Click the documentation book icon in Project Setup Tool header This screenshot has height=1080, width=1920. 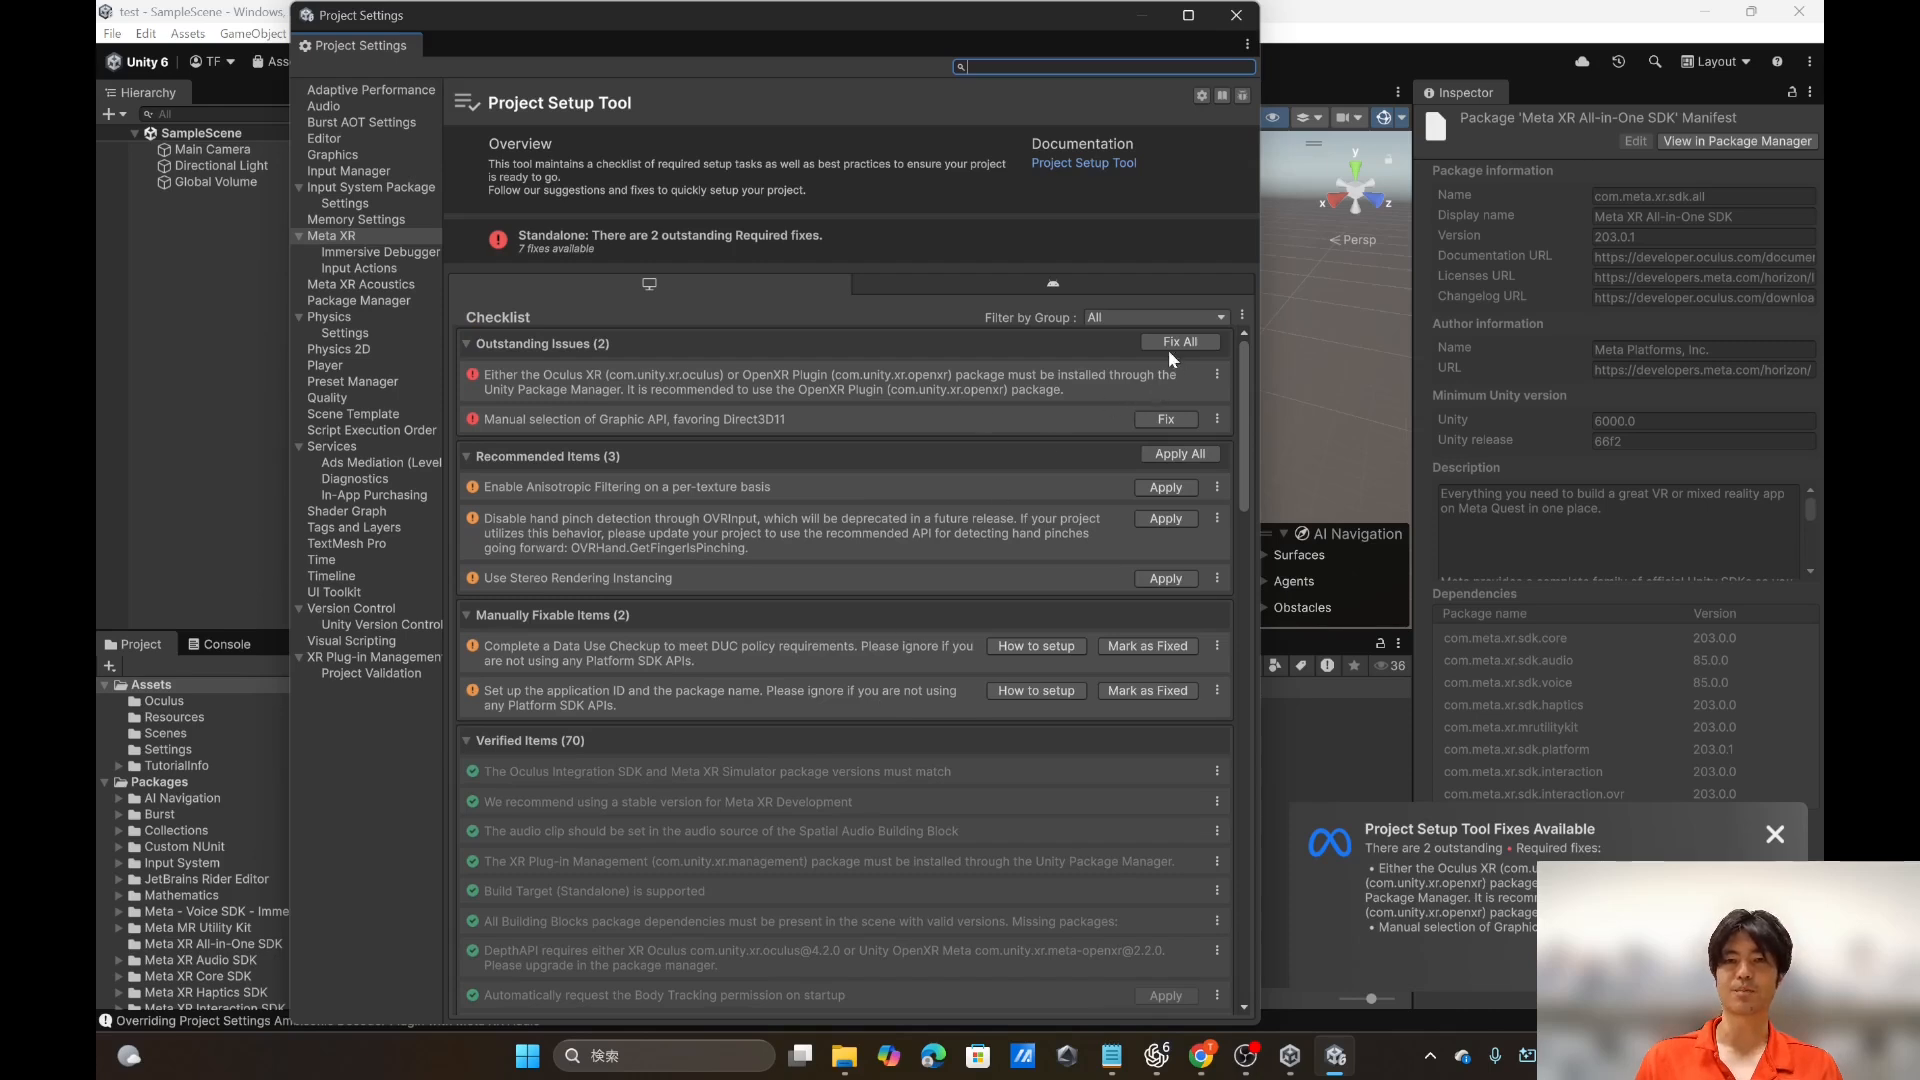coord(1222,96)
